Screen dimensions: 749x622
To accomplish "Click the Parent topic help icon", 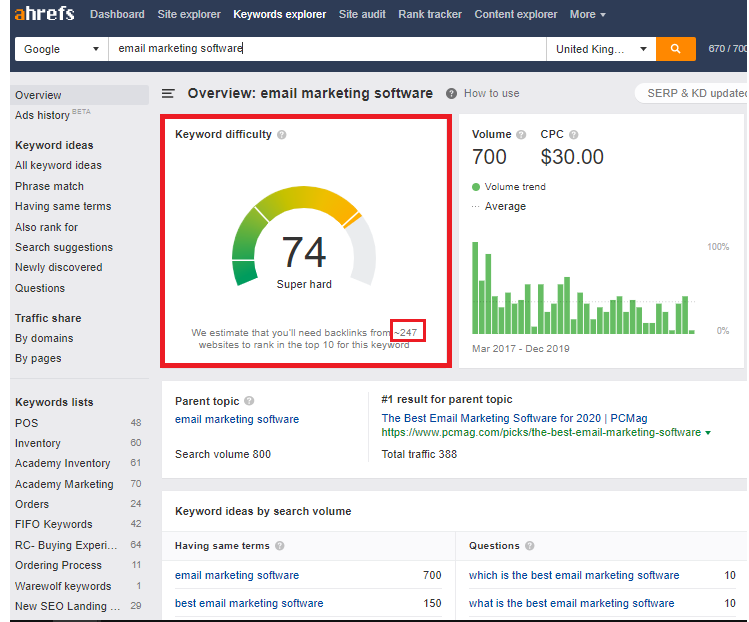I will 249,401.
